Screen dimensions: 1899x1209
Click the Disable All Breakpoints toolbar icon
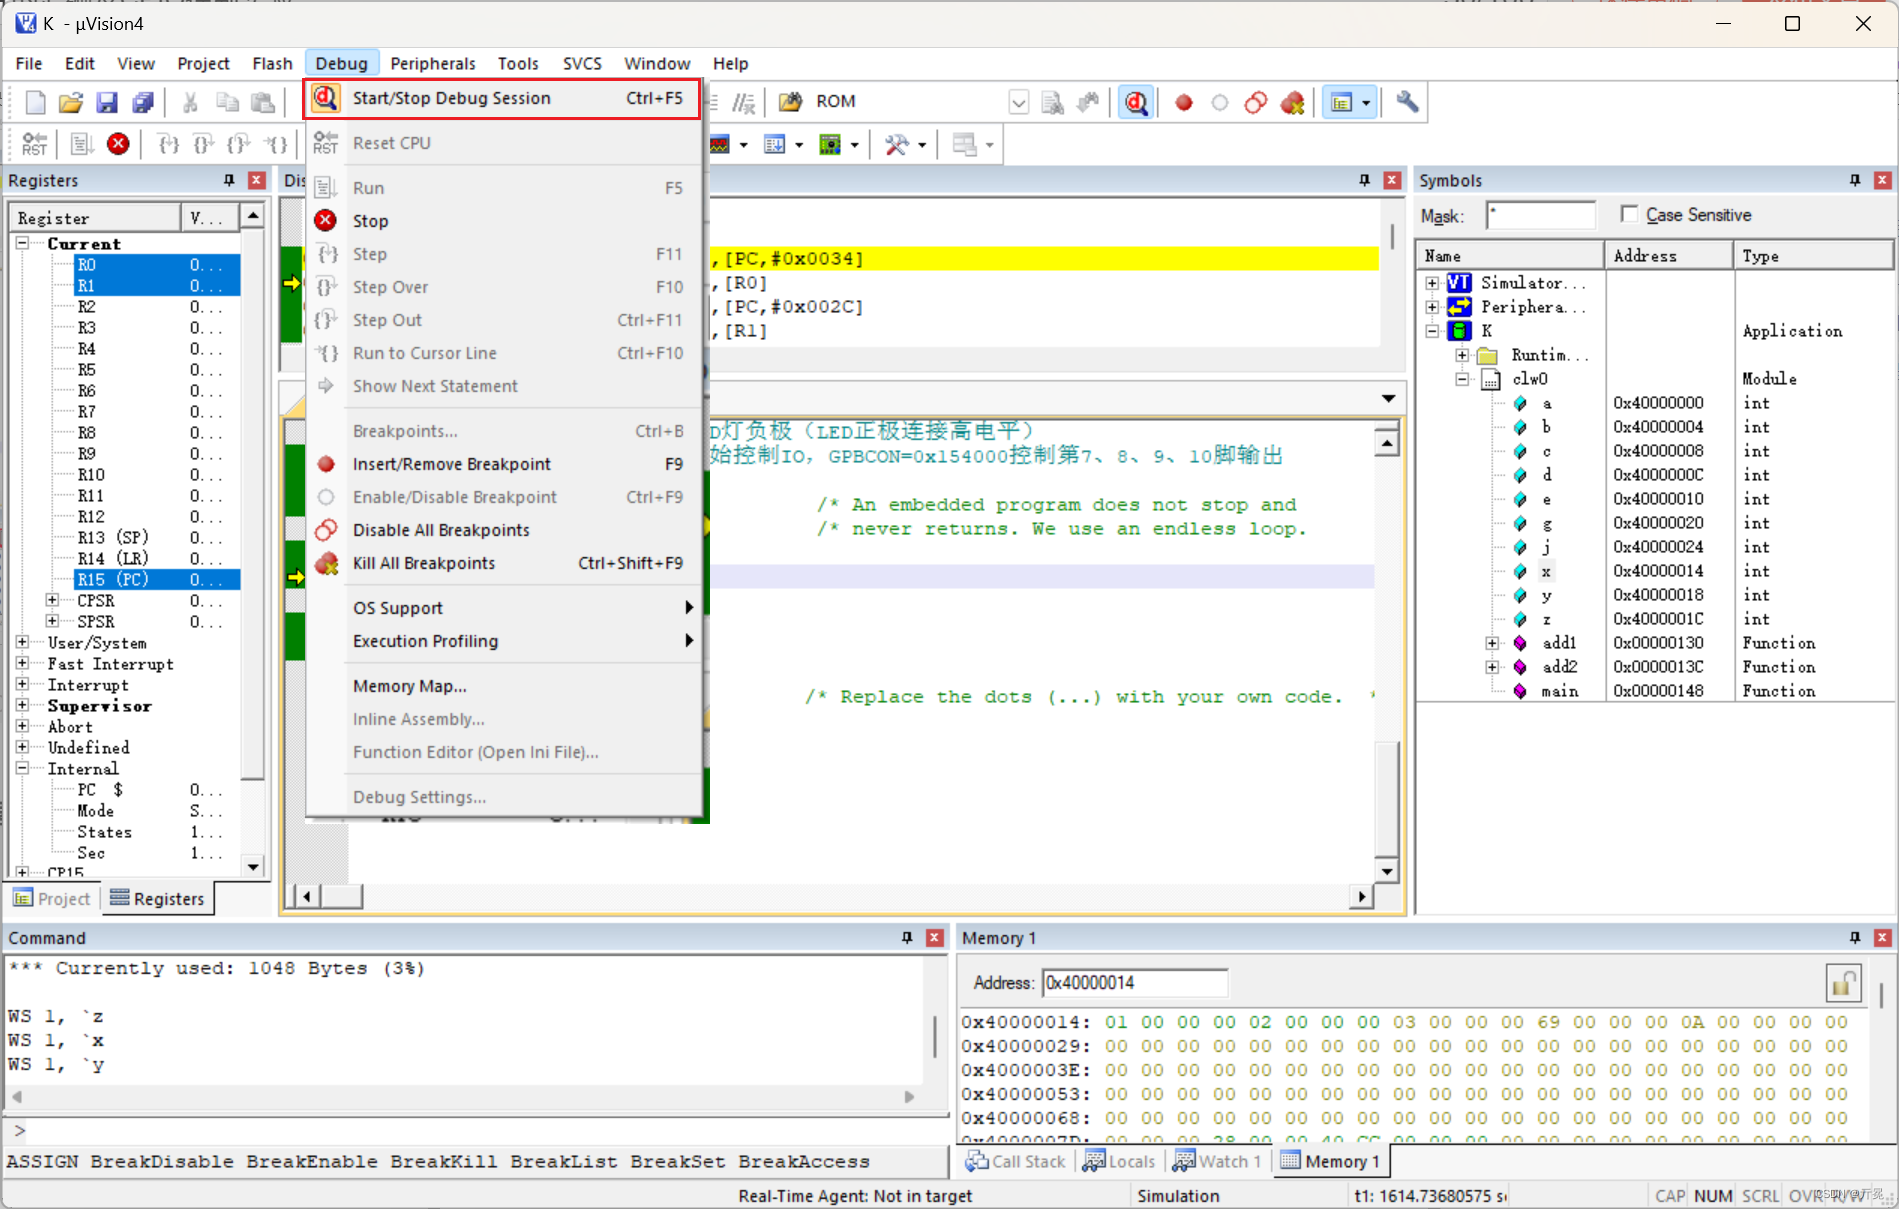point(1256,102)
